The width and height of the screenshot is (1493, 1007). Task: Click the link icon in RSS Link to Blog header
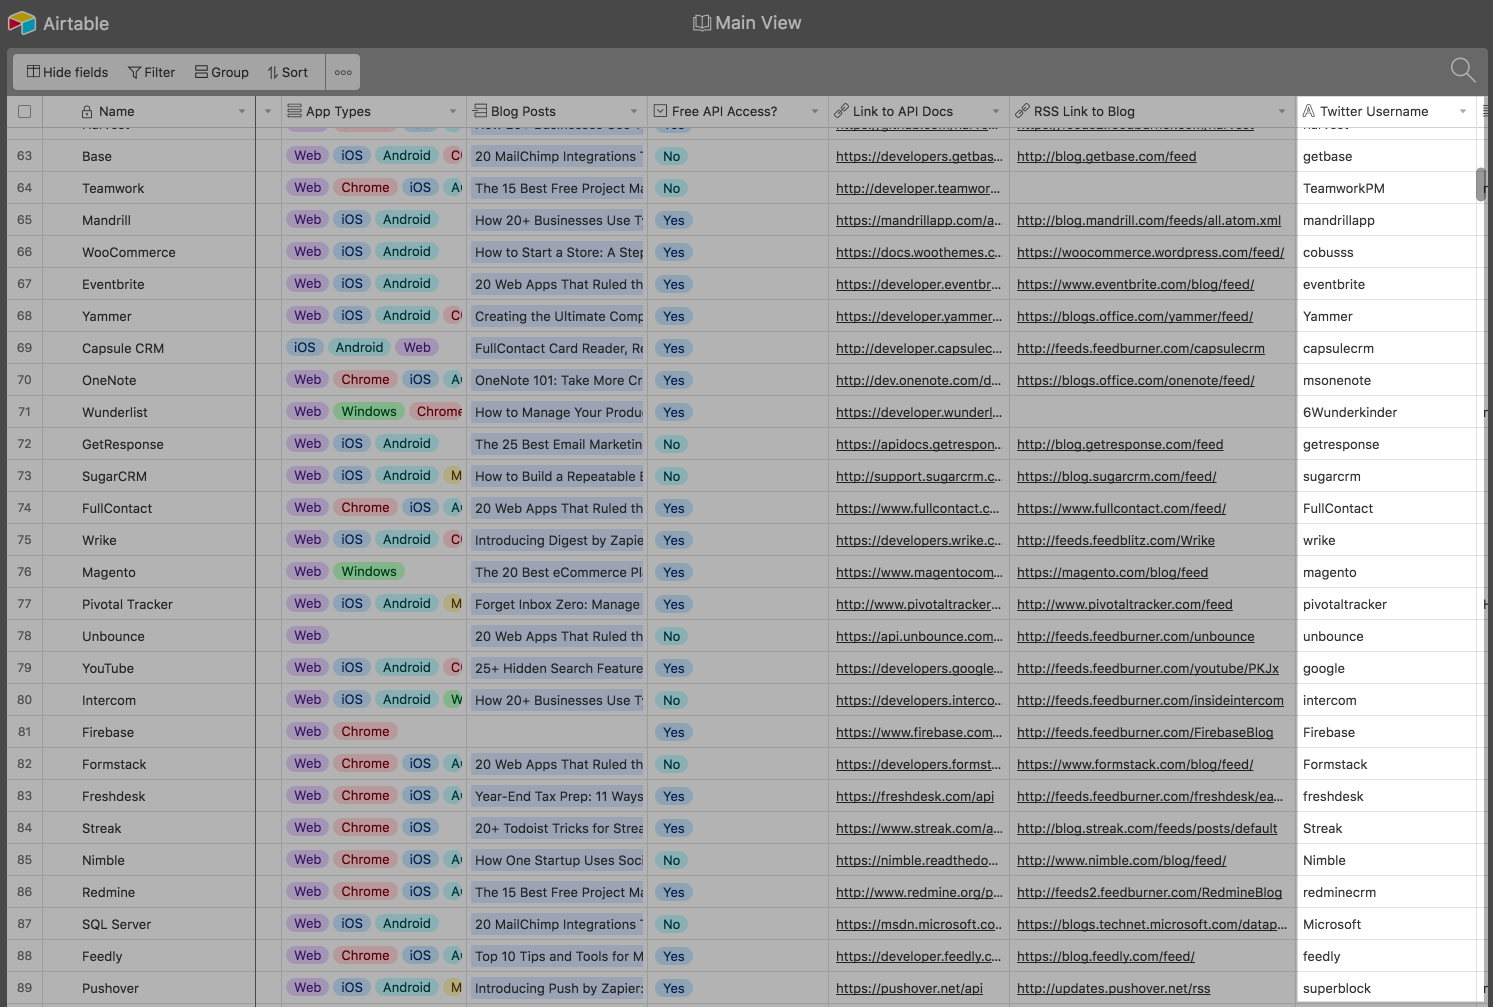point(1022,111)
